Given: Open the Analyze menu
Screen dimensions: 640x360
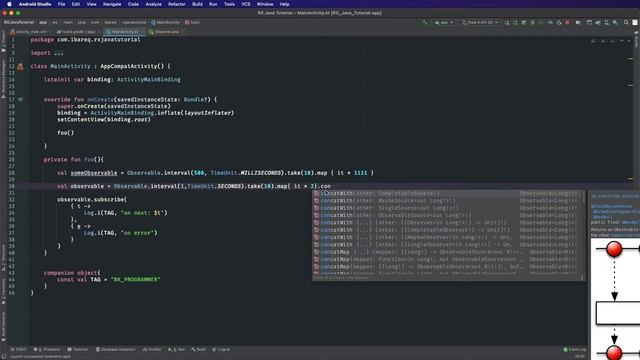Looking at the screenshot, I should coord(153,4).
